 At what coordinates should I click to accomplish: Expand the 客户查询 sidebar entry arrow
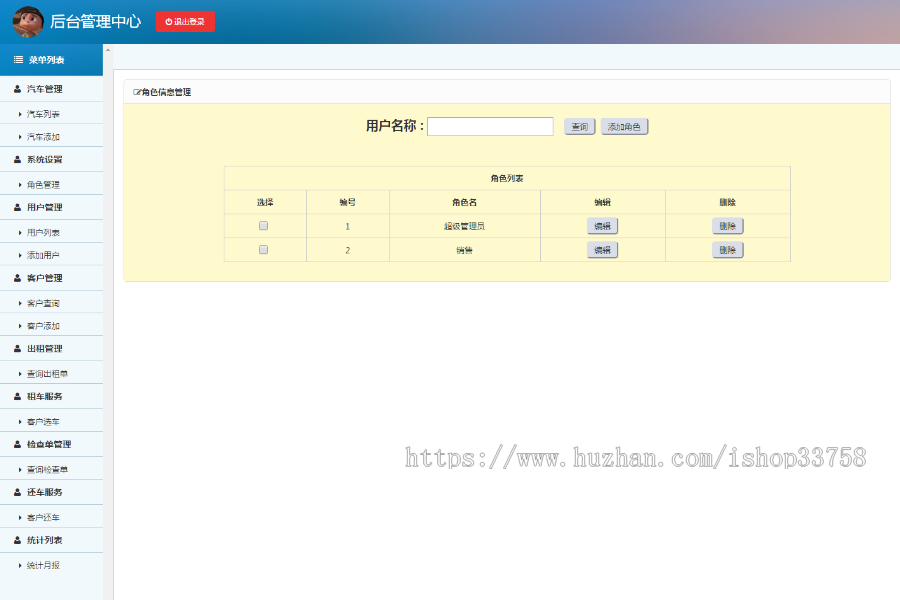point(20,302)
